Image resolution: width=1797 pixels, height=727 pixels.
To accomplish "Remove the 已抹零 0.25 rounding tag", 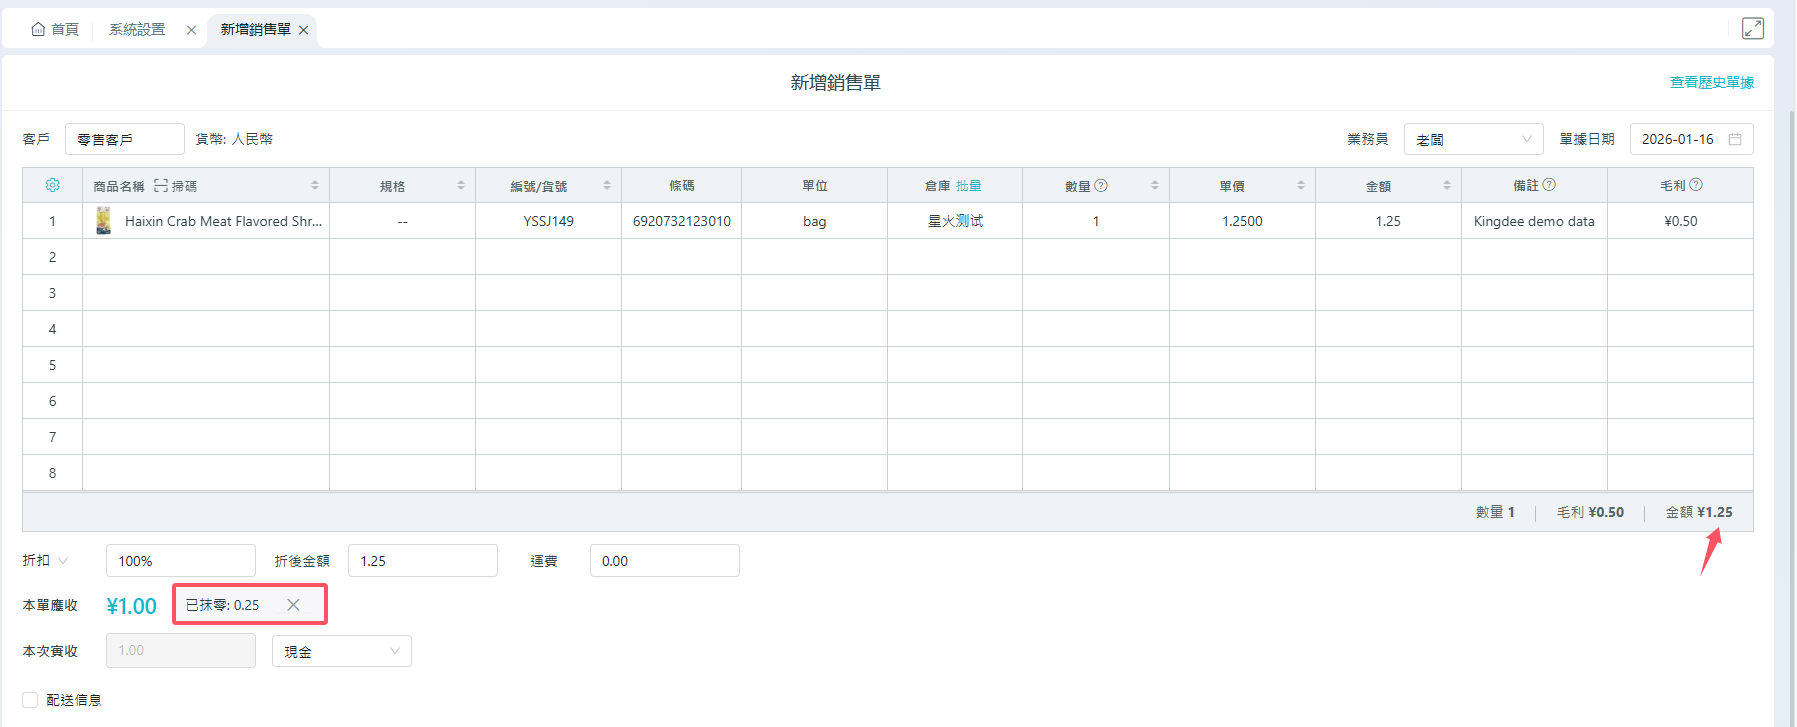I will [293, 605].
